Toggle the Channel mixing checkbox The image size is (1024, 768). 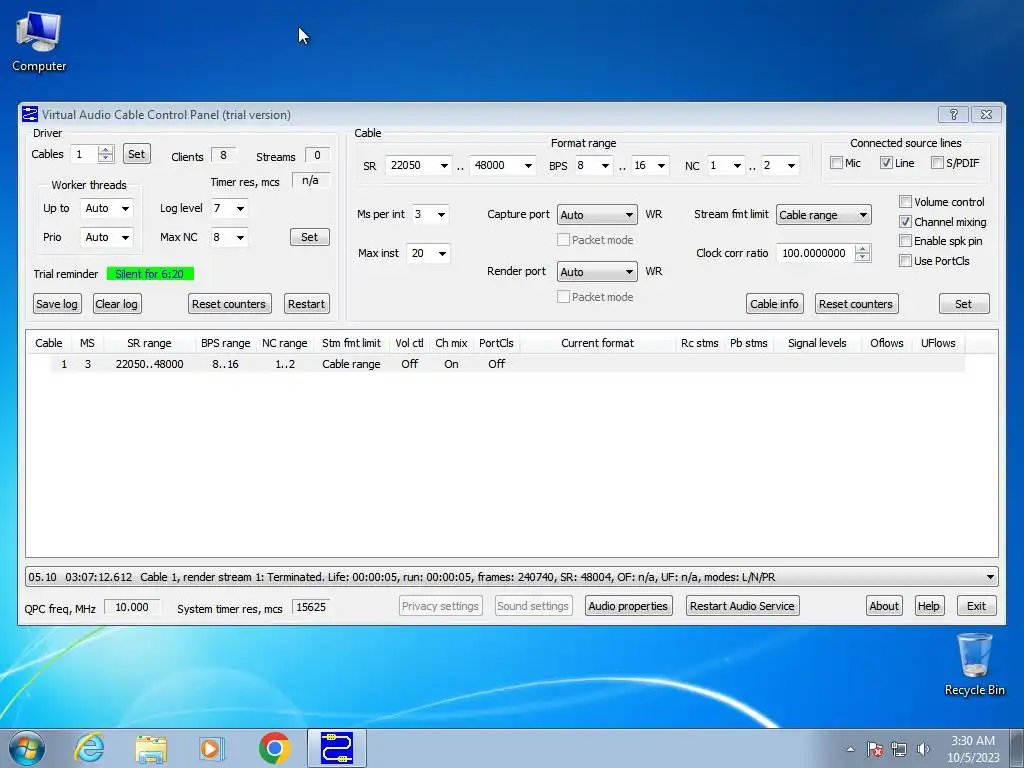click(905, 222)
